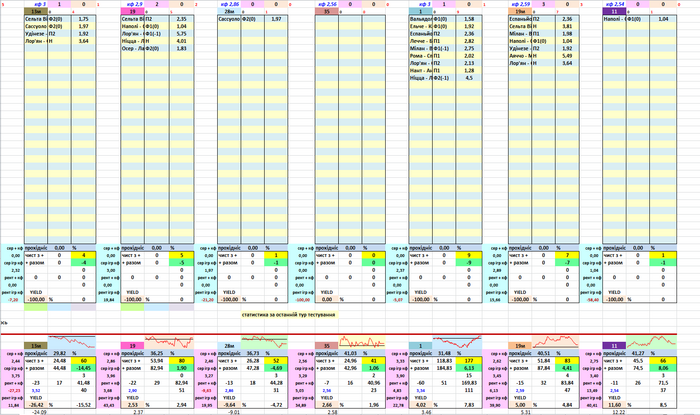Click the sparkline chart beside pink 19
Screen dimensions: 700x415
[x=169, y=342]
